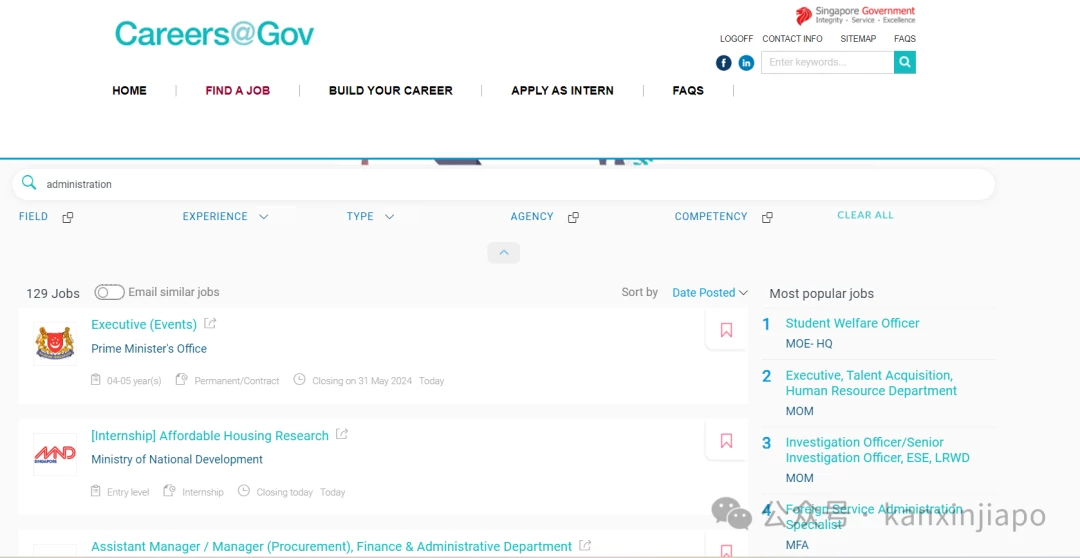Bookmark the Affordable Housing Research internship
The image size is (1080, 558).
726,440
